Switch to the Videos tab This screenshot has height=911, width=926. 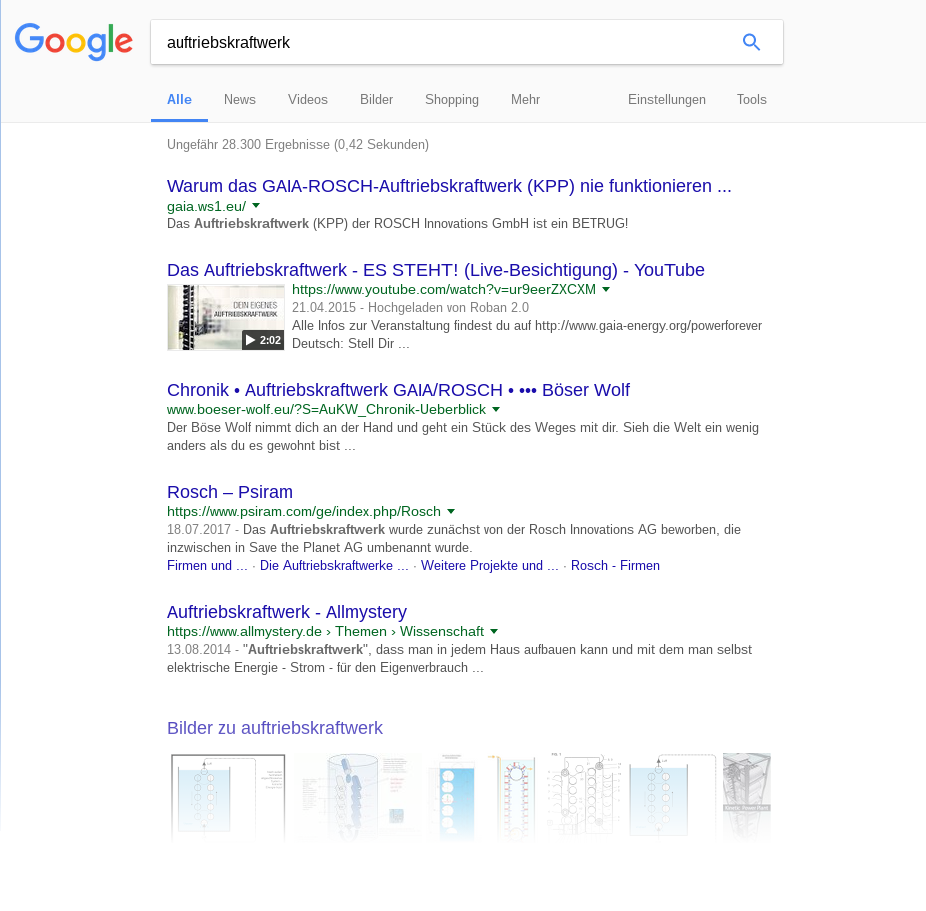pyautogui.click(x=307, y=99)
